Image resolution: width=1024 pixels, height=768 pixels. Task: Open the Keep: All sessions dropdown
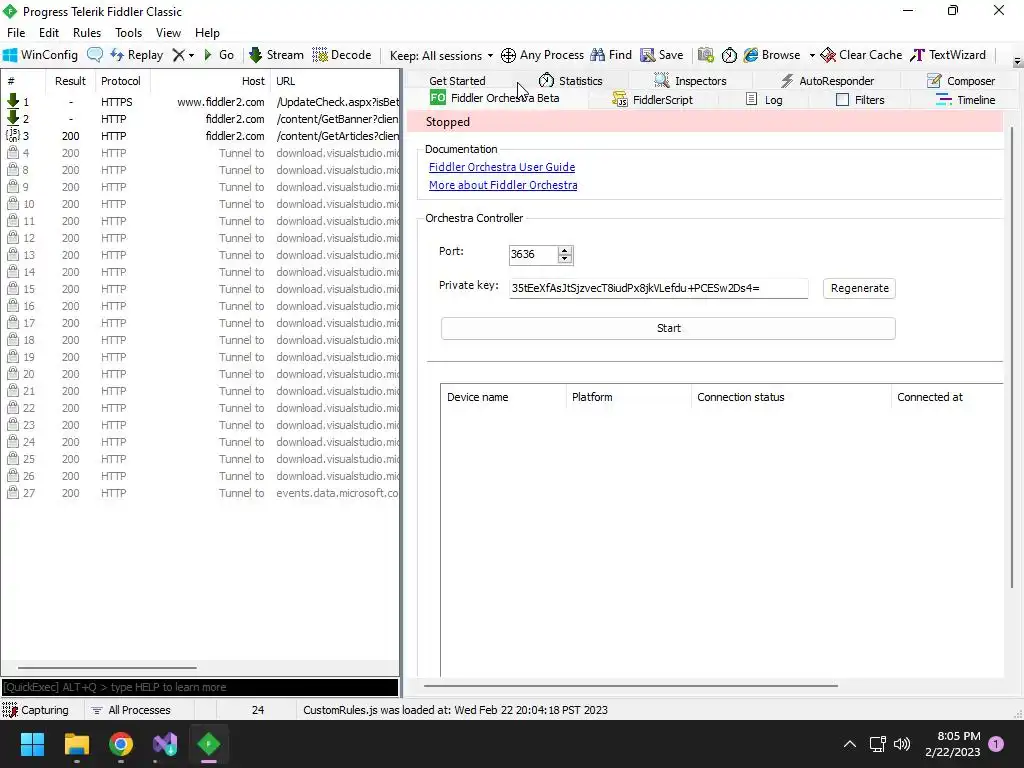click(x=441, y=56)
